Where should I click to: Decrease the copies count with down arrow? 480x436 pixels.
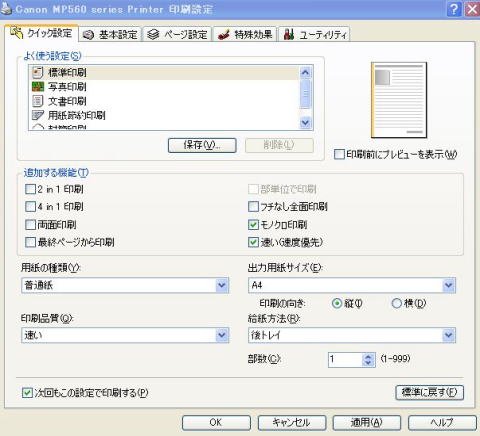coord(368,363)
